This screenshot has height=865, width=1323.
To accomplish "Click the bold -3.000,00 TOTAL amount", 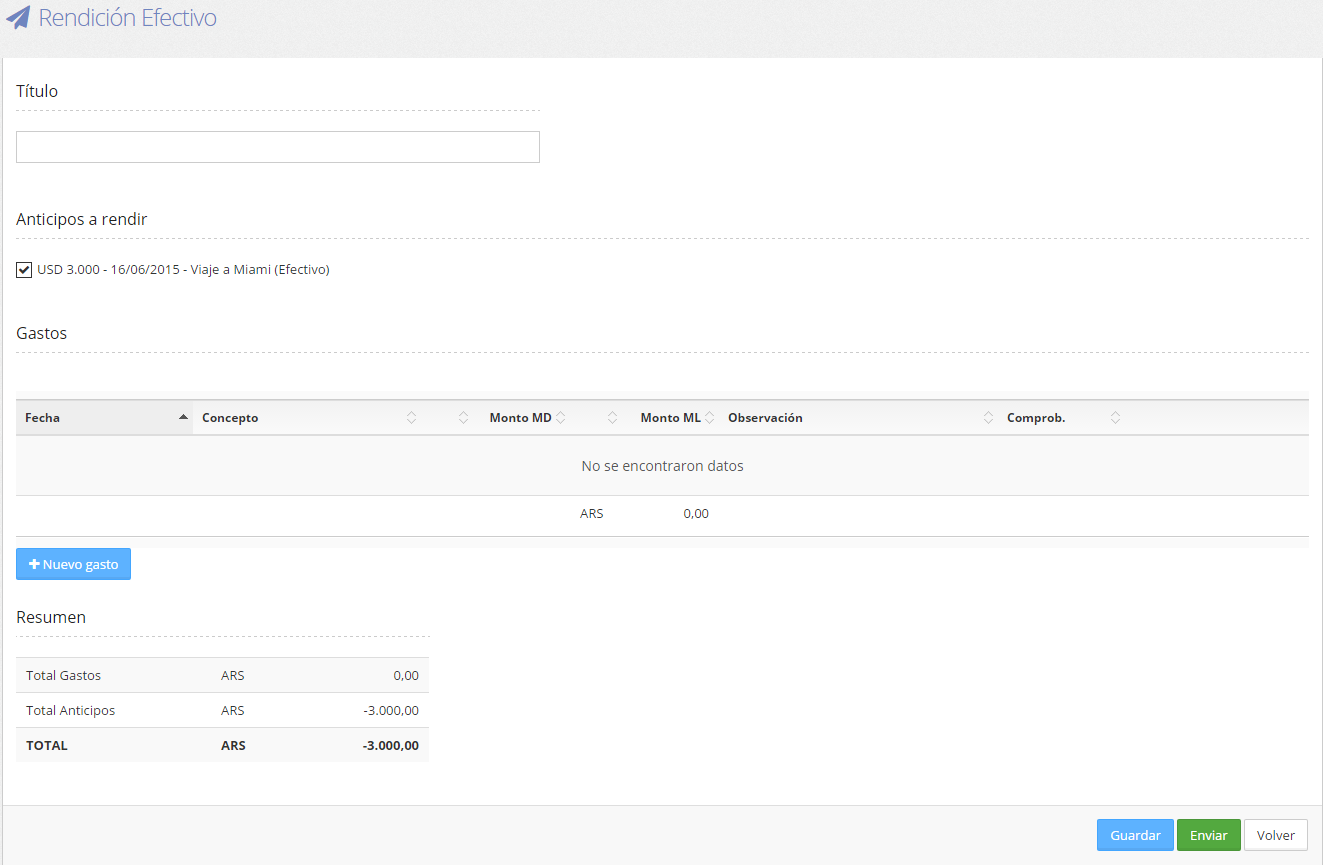I will coord(390,745).
